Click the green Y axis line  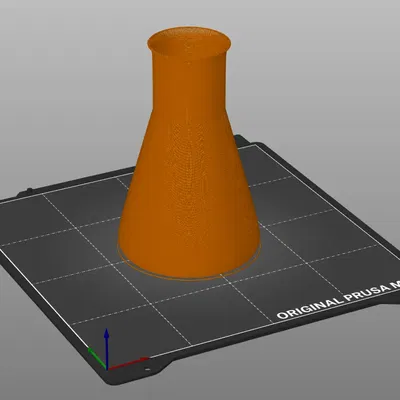[x=97, y=357]
